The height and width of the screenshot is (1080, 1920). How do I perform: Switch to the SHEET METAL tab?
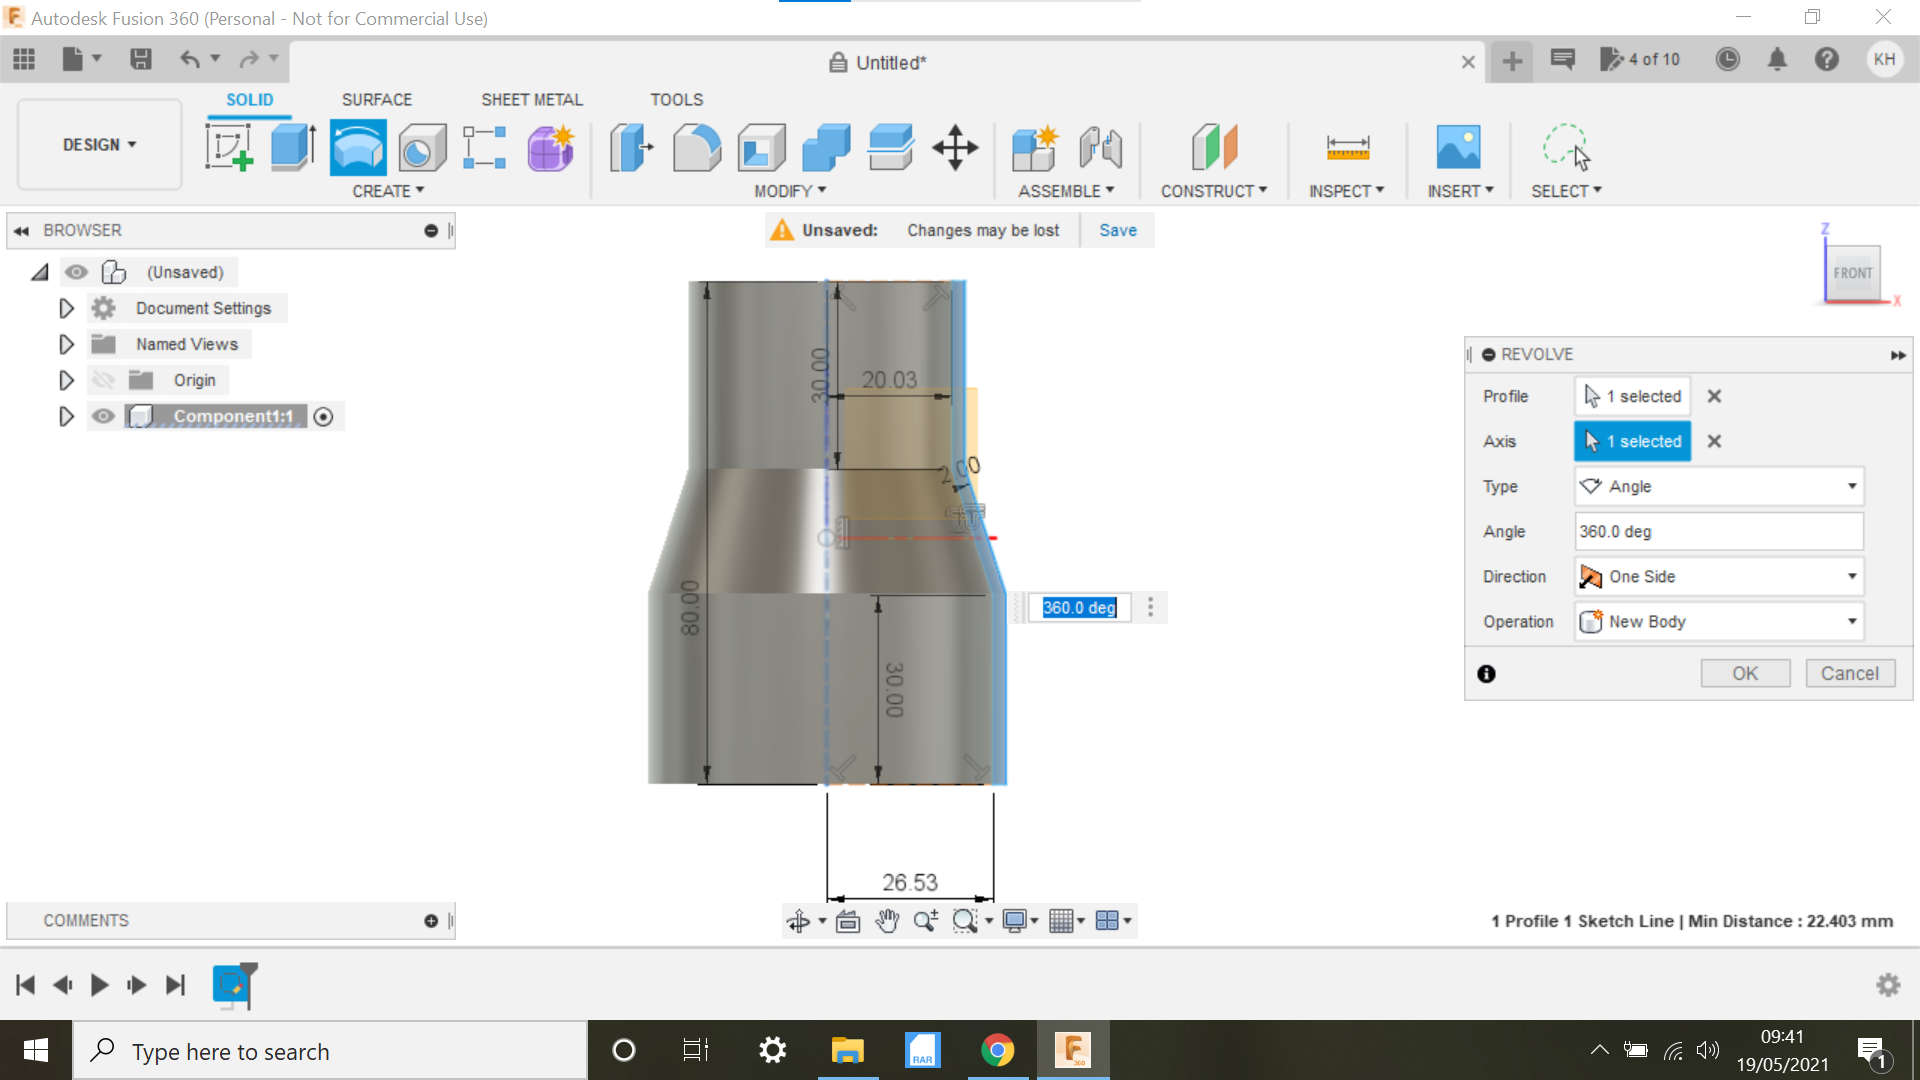(x=531, y=99)
